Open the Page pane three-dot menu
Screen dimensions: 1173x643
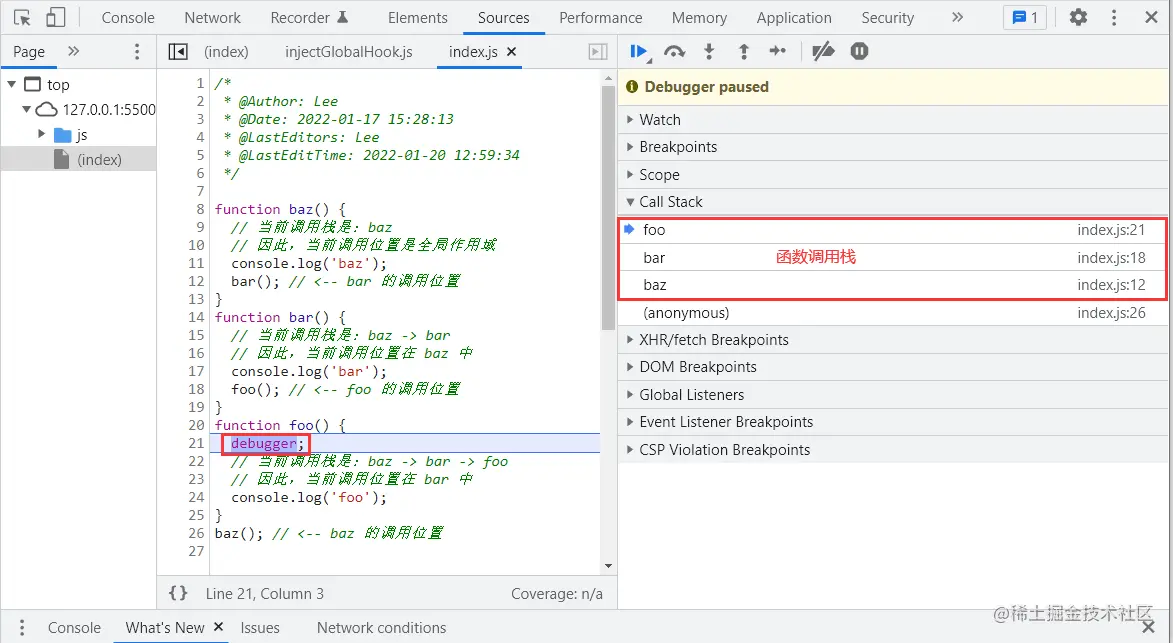pos(136,51)
